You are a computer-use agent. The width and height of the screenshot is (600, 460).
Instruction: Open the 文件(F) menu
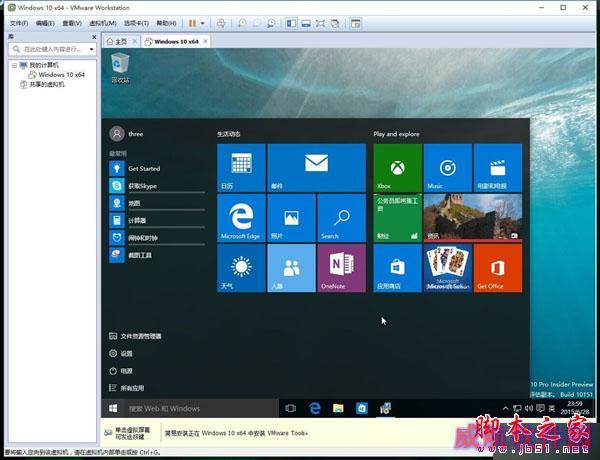tap(19, 23)
